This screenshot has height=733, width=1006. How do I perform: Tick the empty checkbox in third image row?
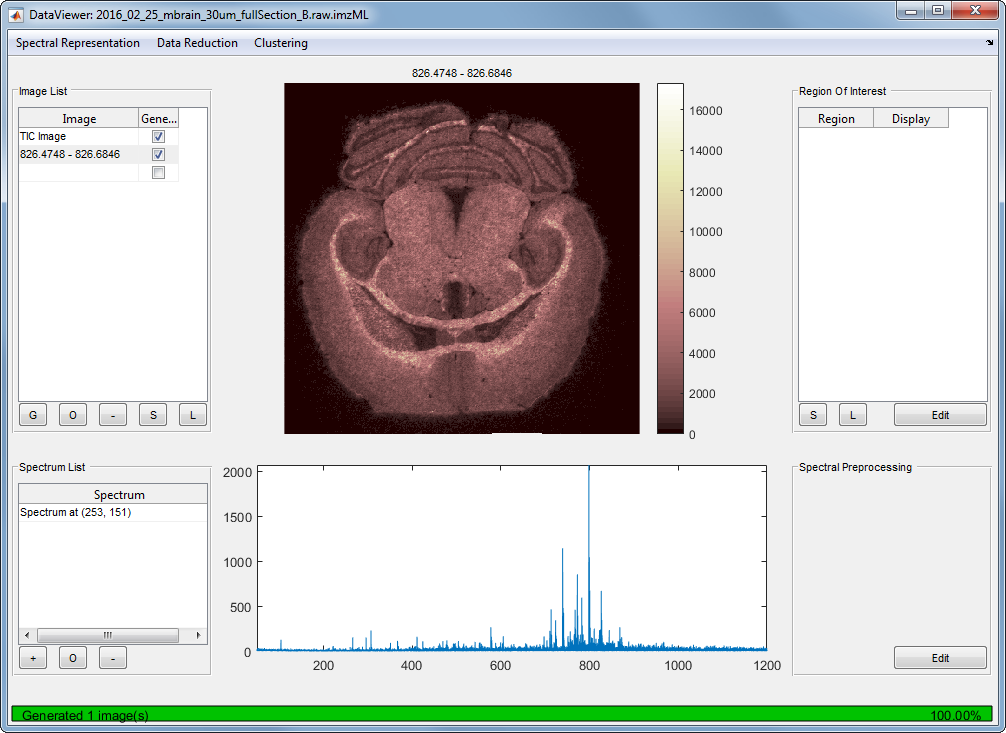coord(158,173)
